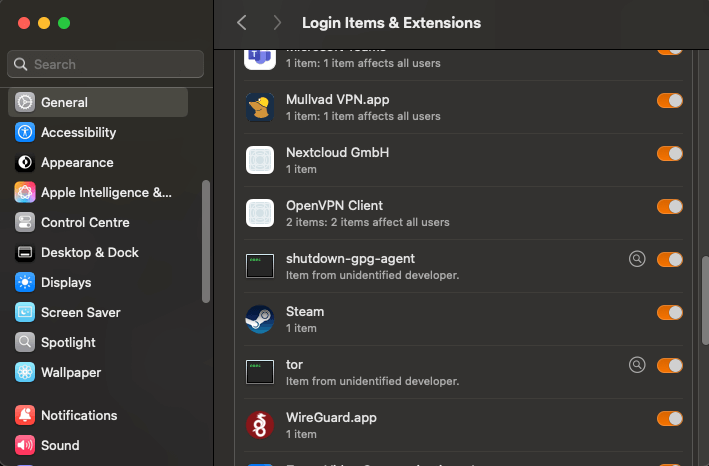The width and height of the screenshot is (709, 466).
Task: Click the shutdown-gpg-agent terminal icon
Action: click(260, 266)
